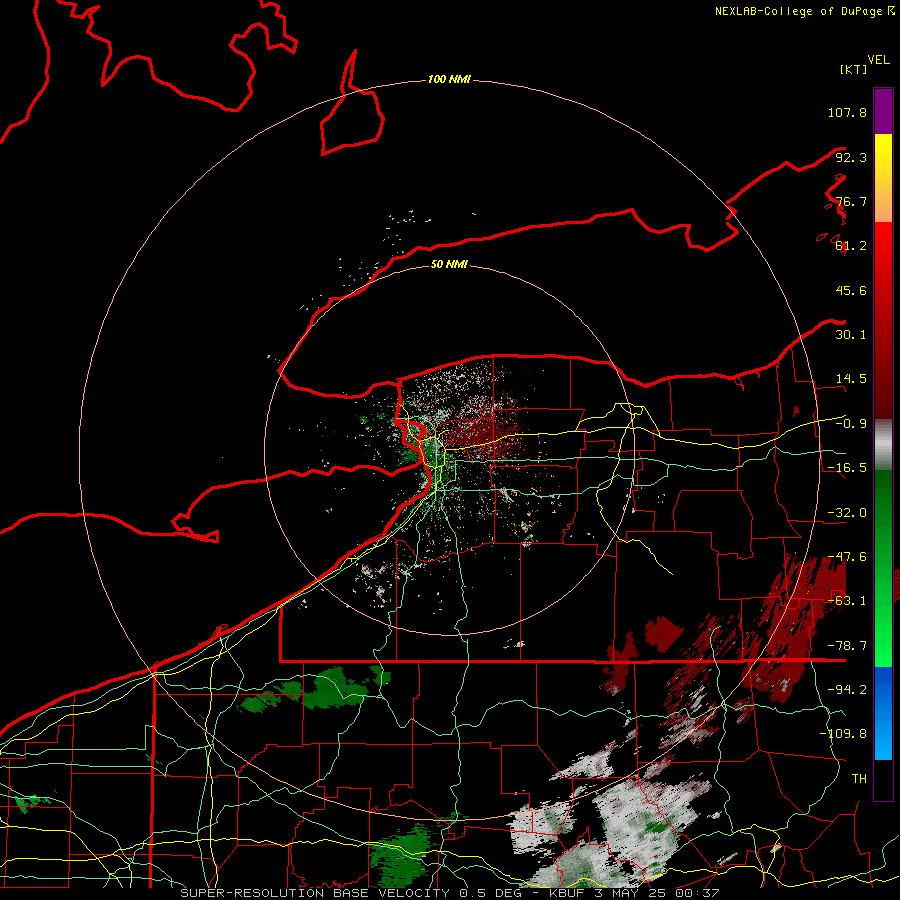The height and width of the screenshot is (900, 900).
Task: Select the -78.7 scale value
Action: (847, 646)
